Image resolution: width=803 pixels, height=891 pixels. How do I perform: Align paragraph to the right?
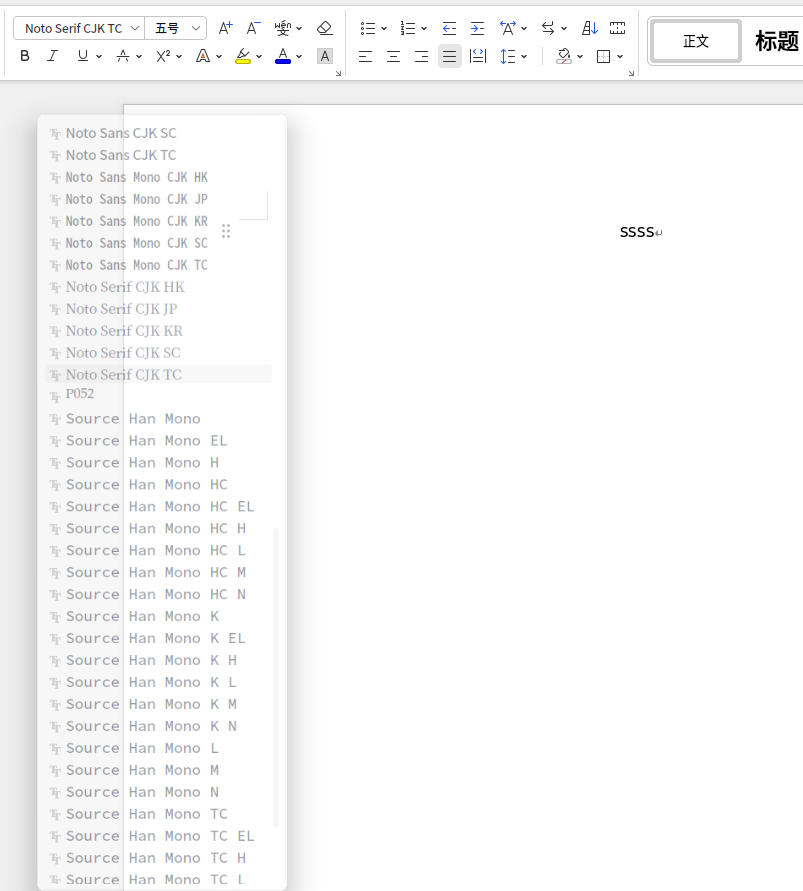421,56
